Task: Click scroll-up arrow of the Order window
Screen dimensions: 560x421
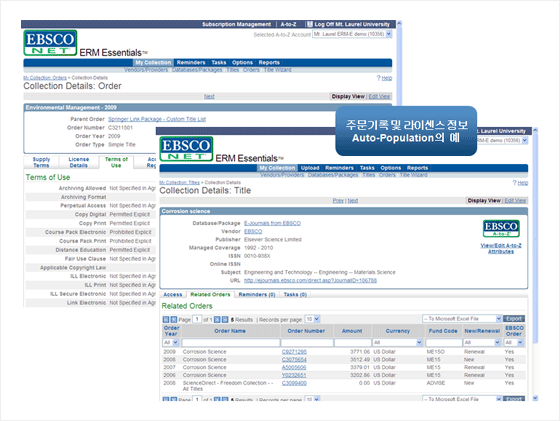Action: 399,24
